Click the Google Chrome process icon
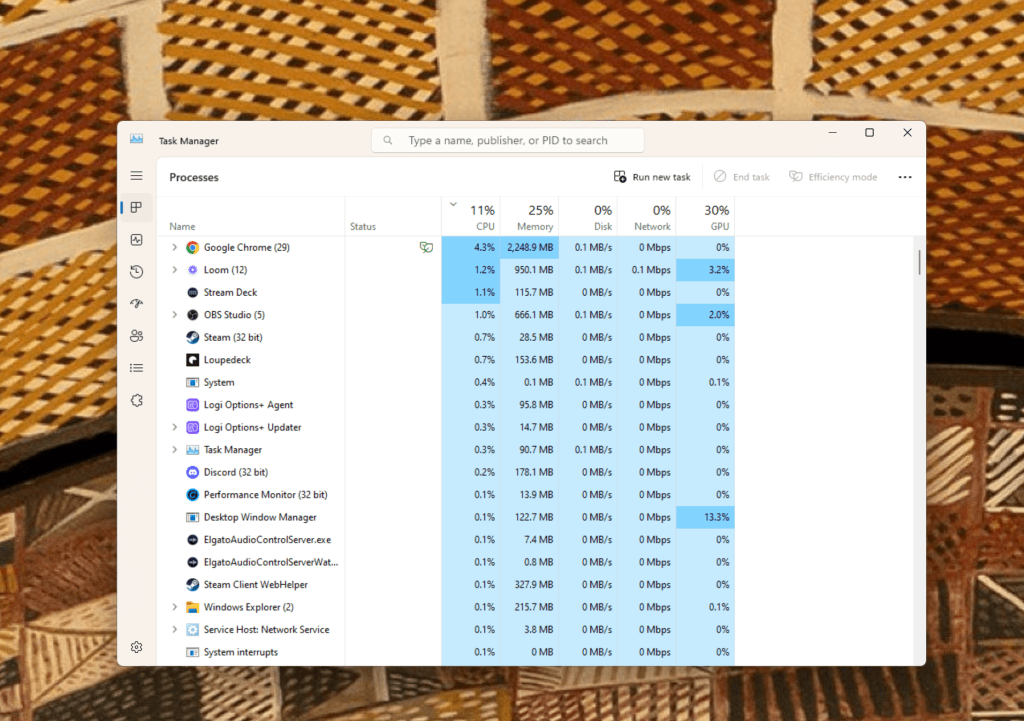 [x=192, y=248]
